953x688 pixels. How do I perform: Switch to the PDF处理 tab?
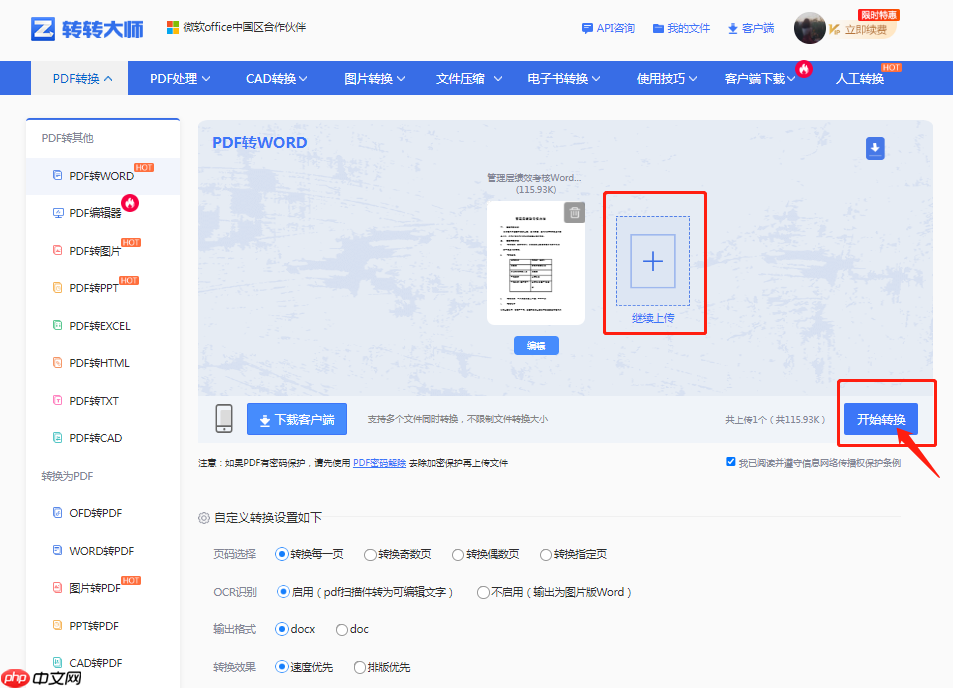point(177,77)
